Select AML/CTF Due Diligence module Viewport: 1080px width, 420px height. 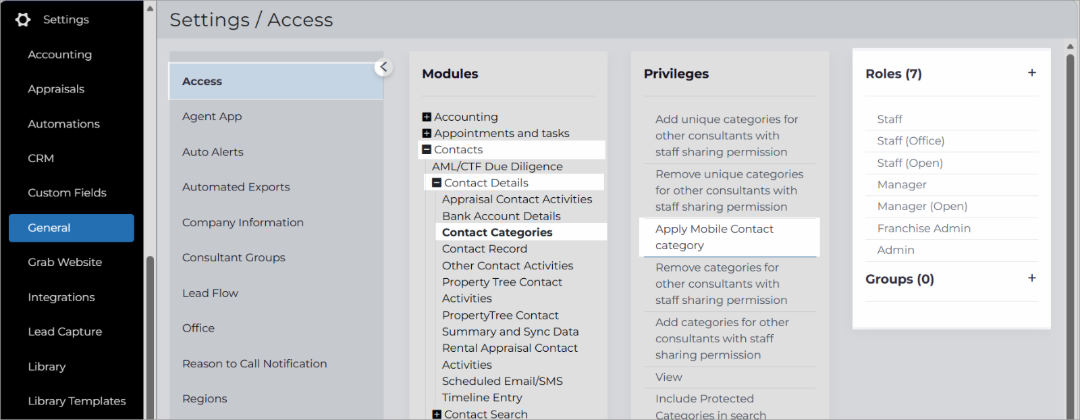click(497, 167)
